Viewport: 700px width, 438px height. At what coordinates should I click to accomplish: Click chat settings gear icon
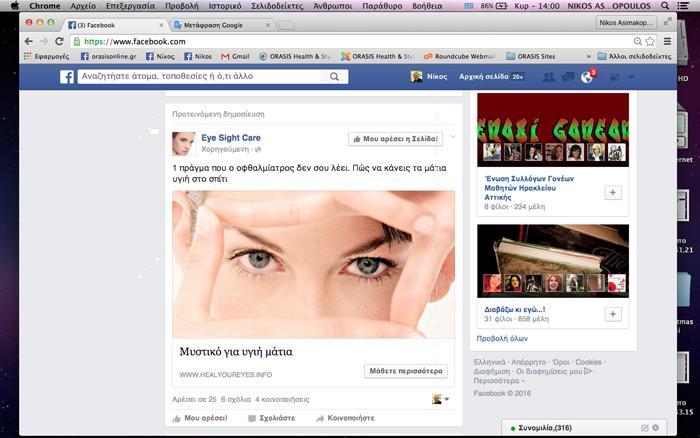656,428
